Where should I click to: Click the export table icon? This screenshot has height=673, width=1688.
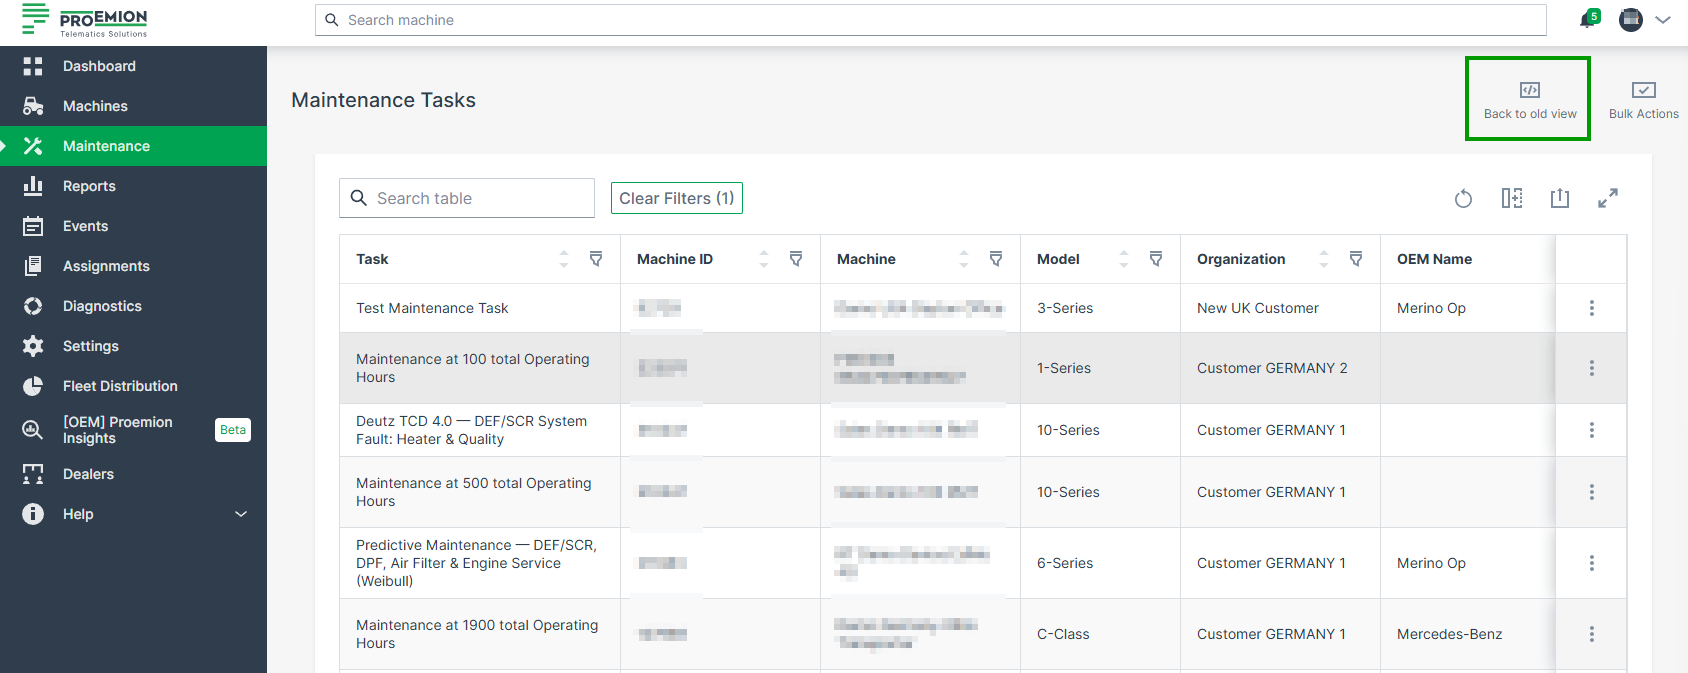(x=1560, y=198)
